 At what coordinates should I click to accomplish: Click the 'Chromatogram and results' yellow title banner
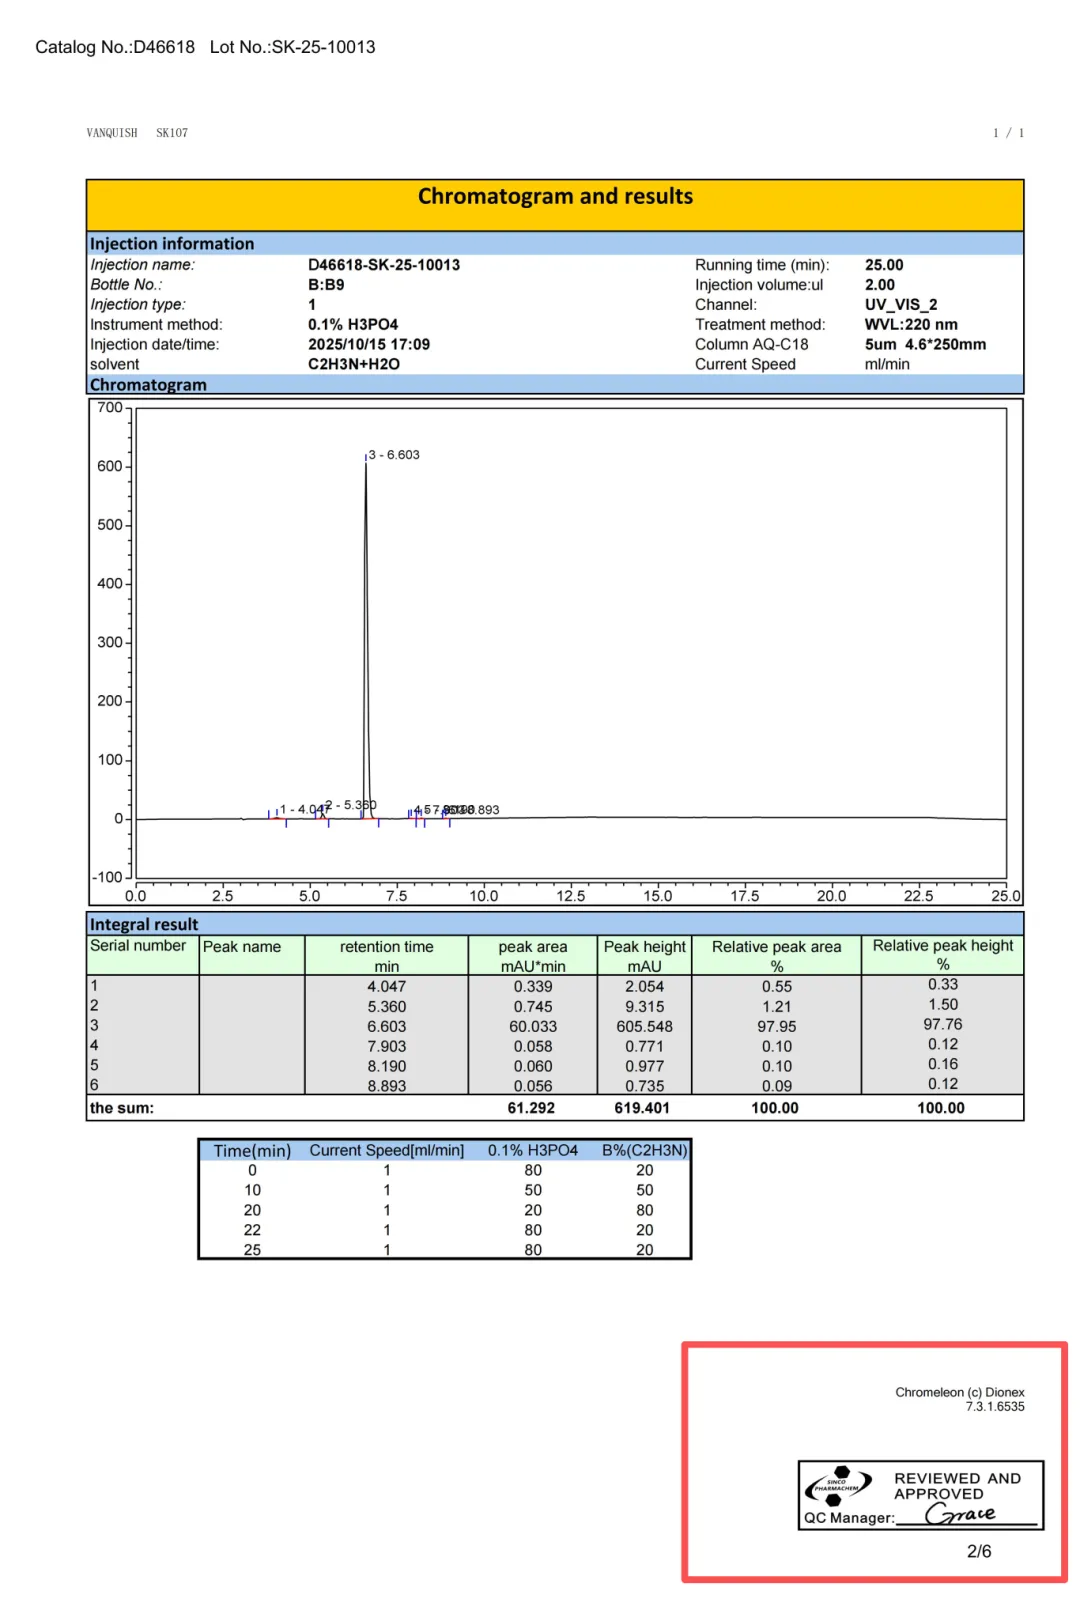point(555,197)
